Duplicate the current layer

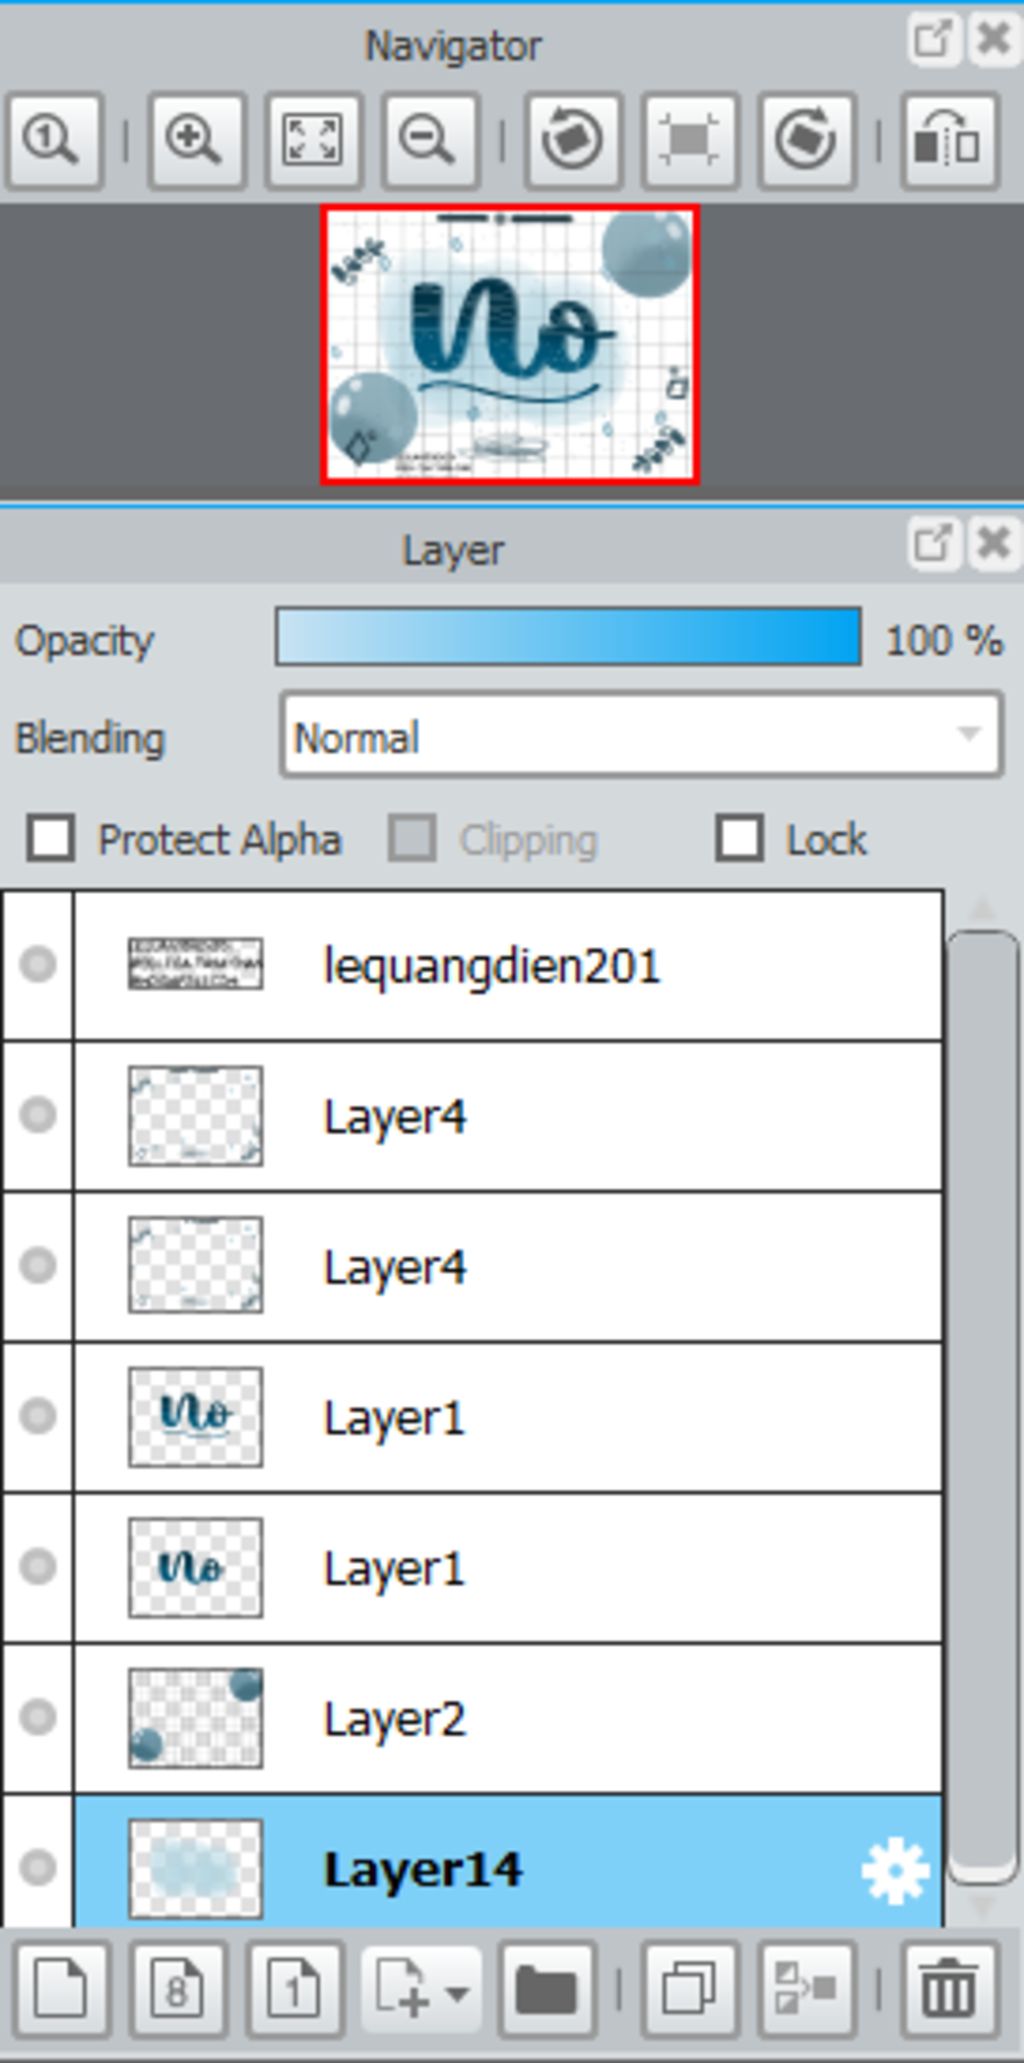690,1989
